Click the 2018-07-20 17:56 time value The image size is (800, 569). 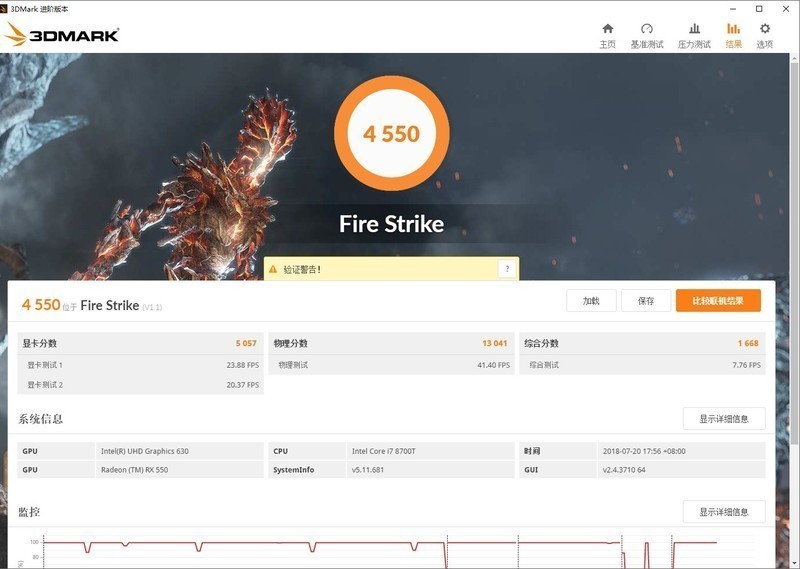[644, 451]
